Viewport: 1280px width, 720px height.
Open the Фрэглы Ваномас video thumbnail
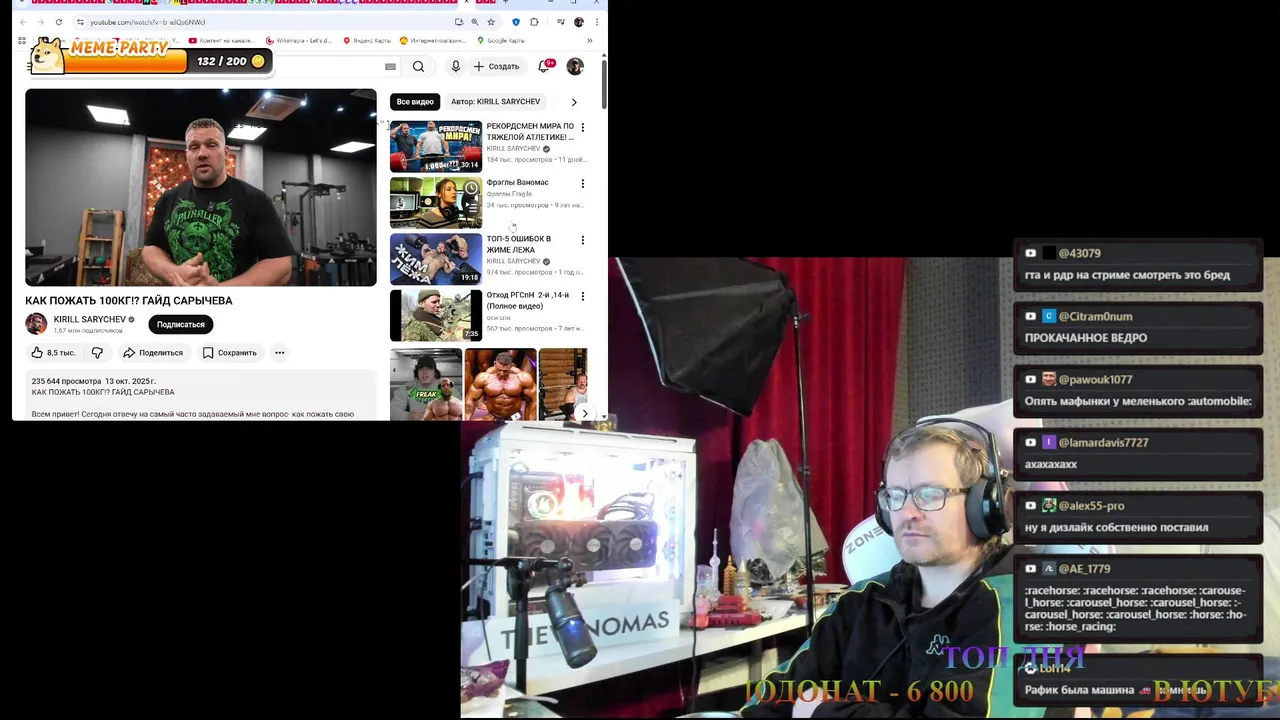click(x=436, y=203)
